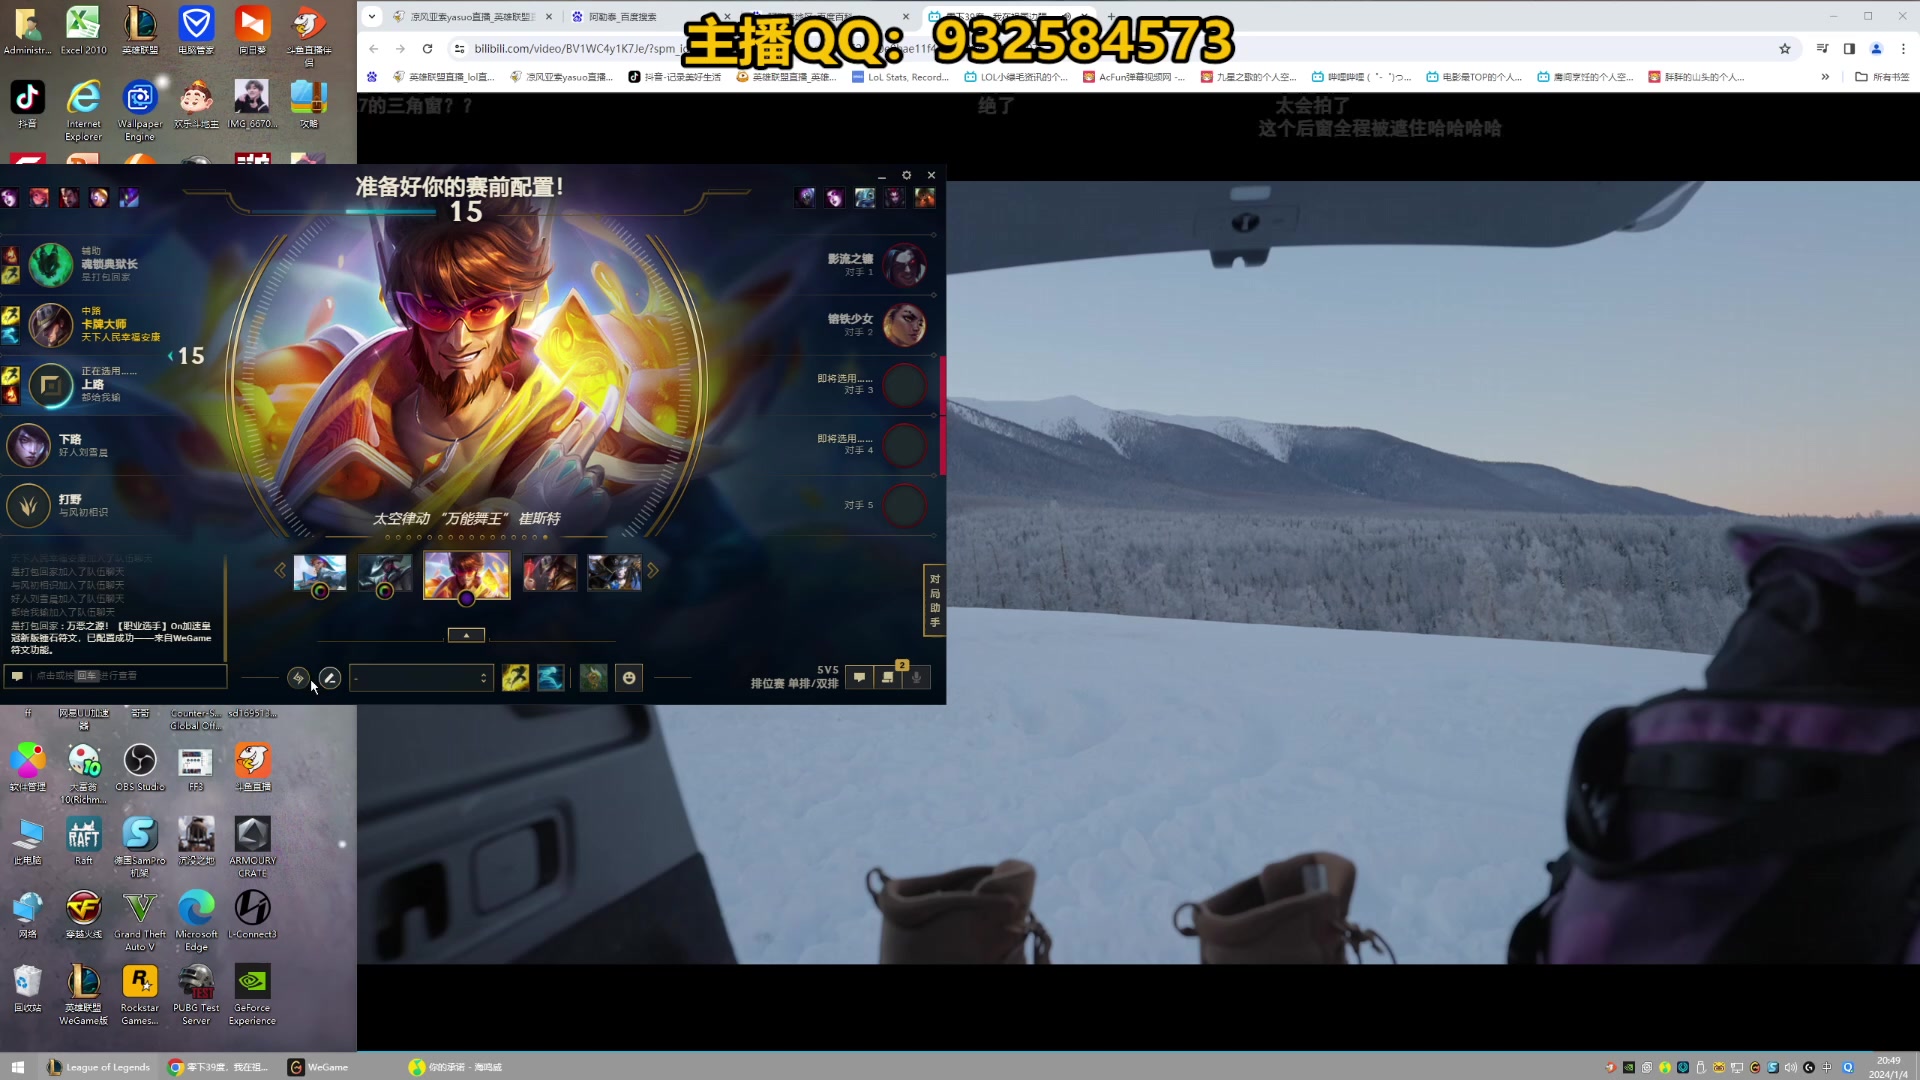Select the Flash summoner spell slot

click(515, 678)
